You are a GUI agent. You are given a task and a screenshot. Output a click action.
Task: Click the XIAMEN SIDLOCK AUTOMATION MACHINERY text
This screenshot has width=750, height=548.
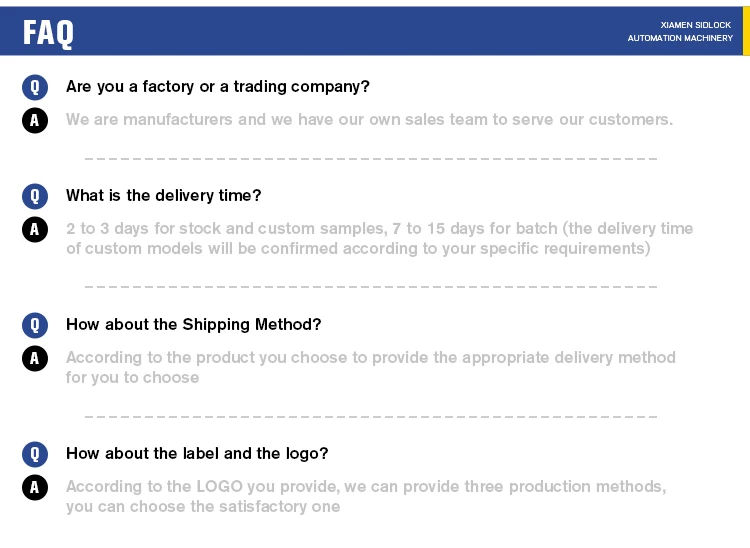click(x=680, y=31)
